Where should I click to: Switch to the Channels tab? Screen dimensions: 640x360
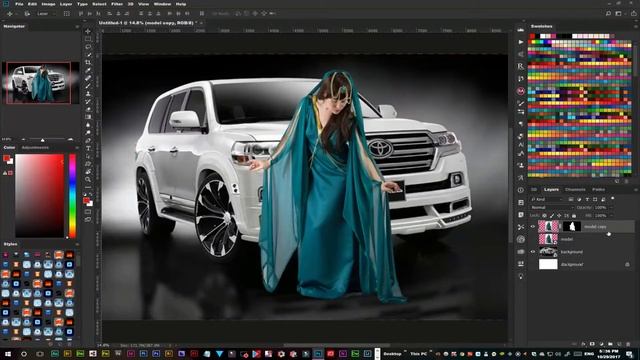[x=575, y=189]
